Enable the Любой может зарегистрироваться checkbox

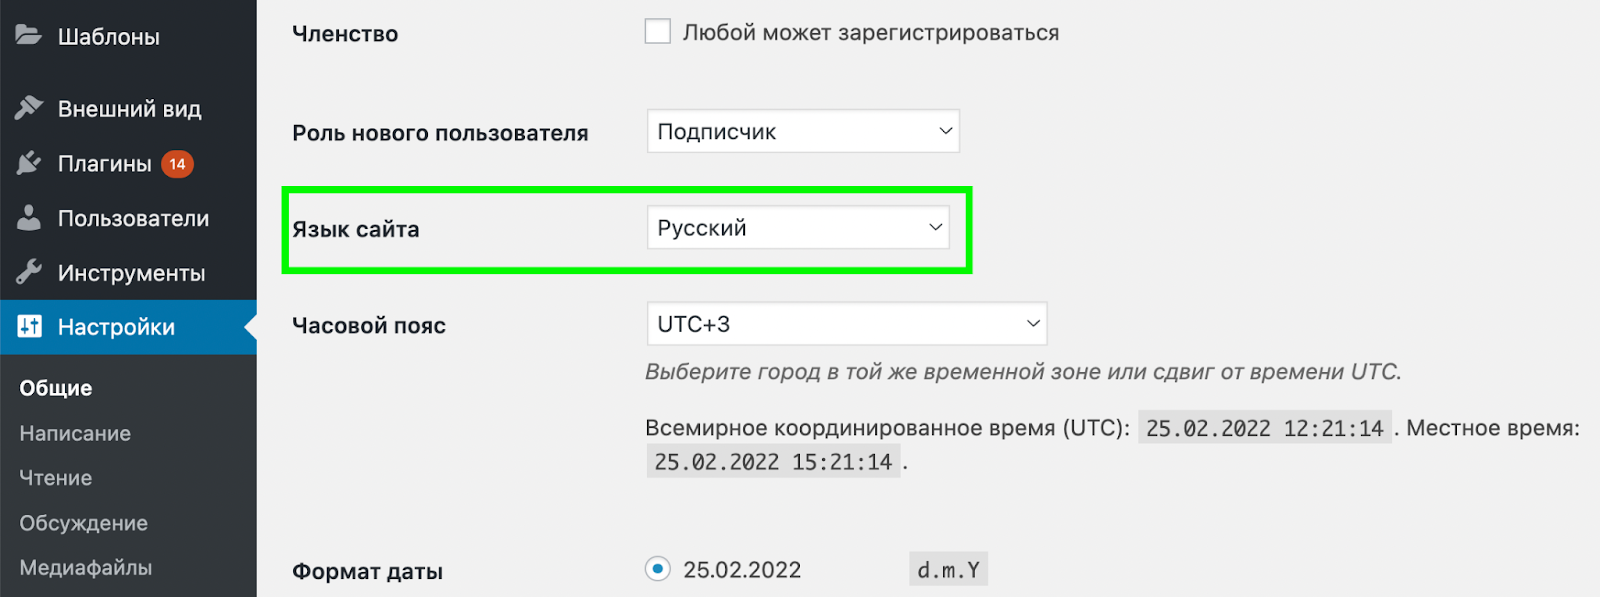[657, 31]
